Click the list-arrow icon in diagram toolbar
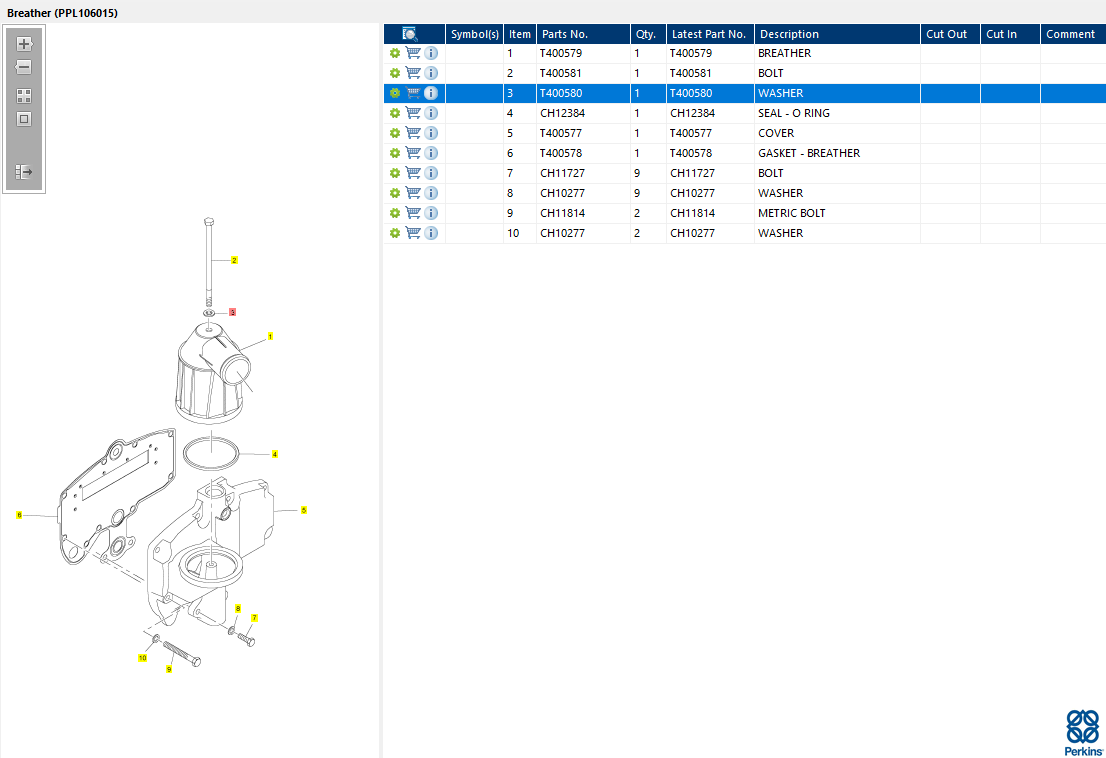 [x=24, y=172]
